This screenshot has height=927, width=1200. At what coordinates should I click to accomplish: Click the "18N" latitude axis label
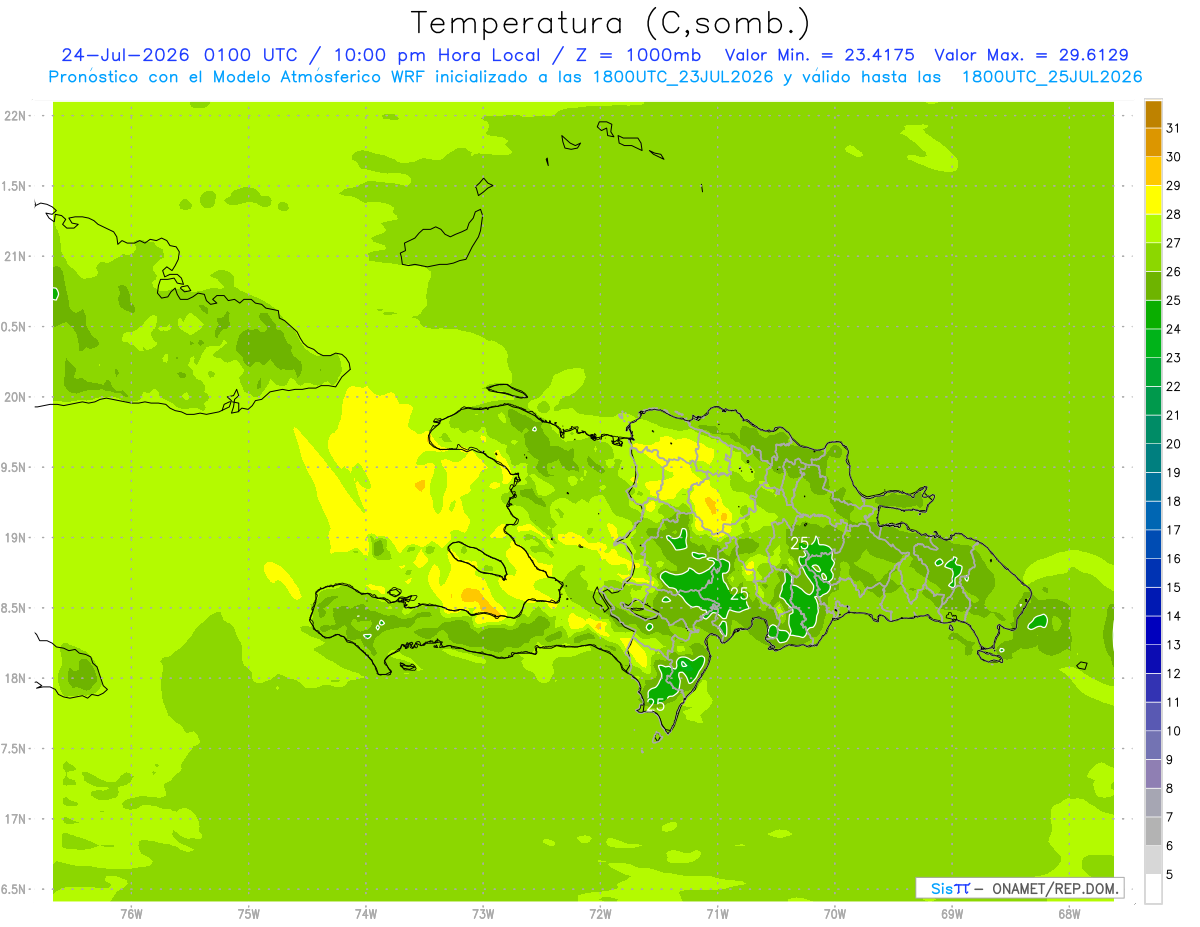15,679
